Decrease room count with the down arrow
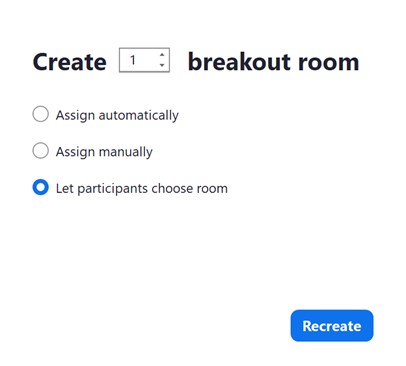This screenshot has width=406, height=366. pyautogui.click(x=162, y=65)
